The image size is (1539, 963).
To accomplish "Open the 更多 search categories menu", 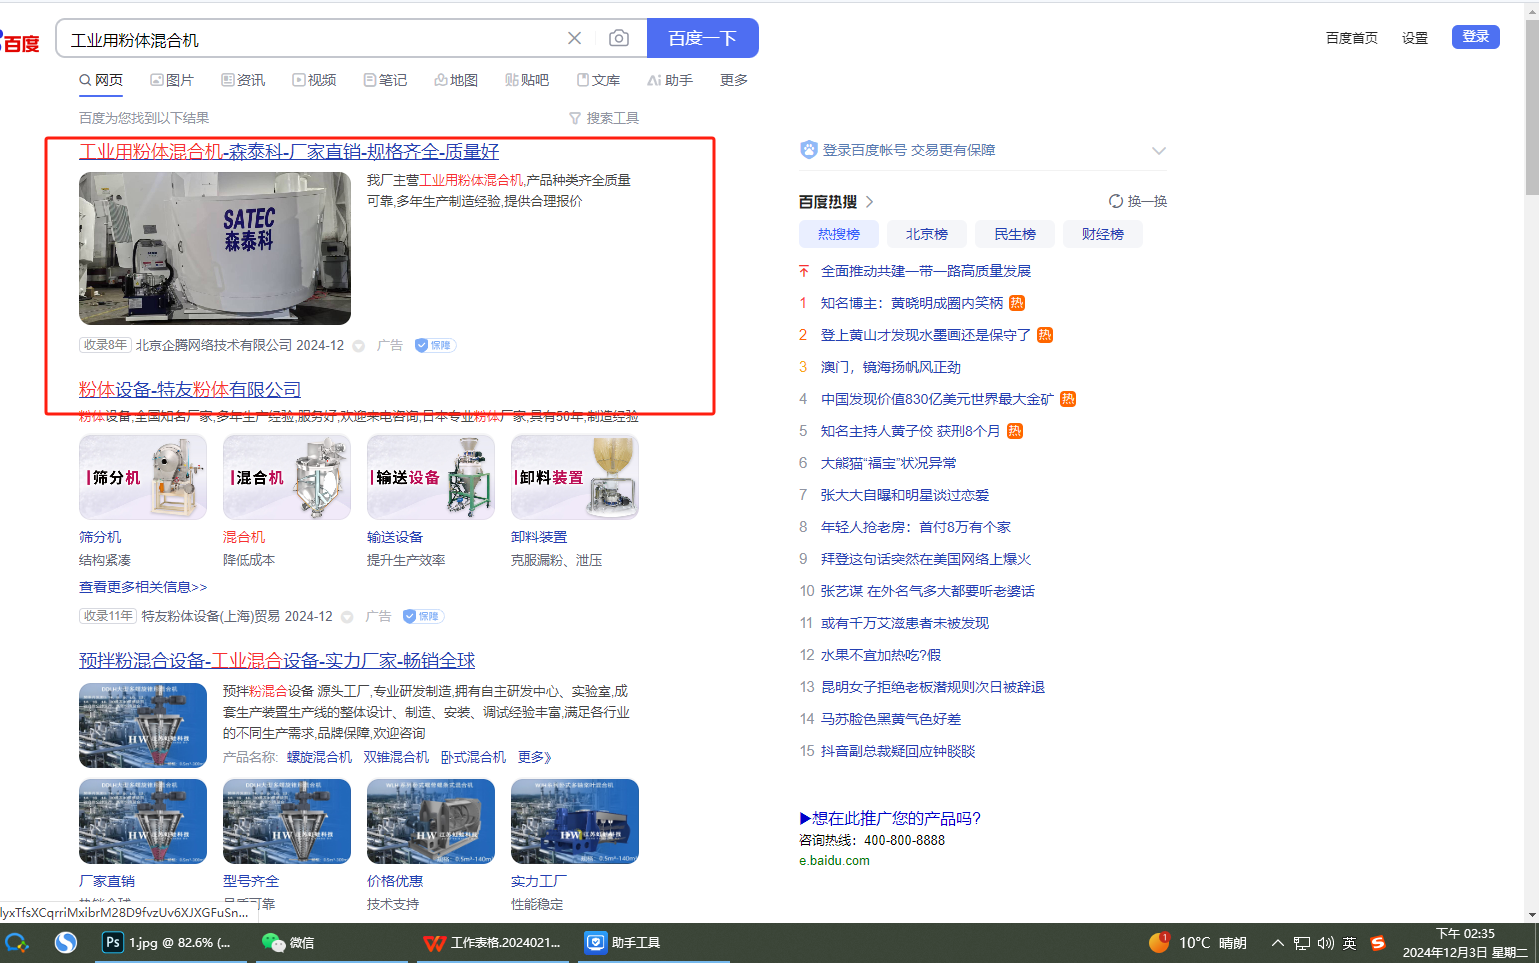I will 734,80.
